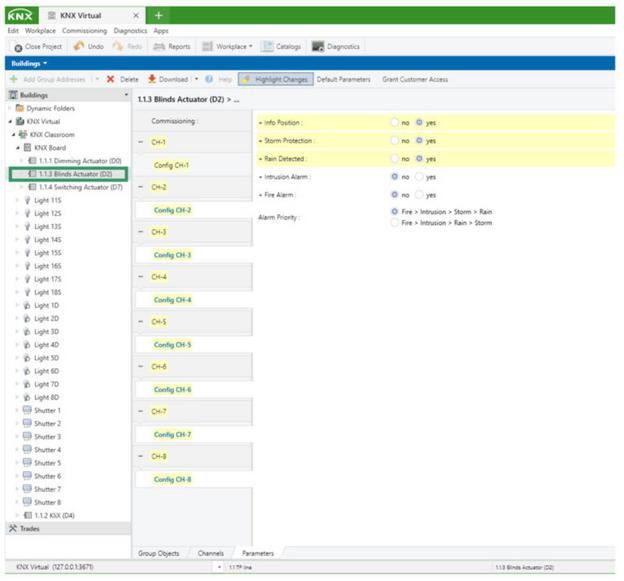This screenshot has height=581, width=624.
Task: Set Info Position to no
Action: pyautogui.click(x=395, y=123)
